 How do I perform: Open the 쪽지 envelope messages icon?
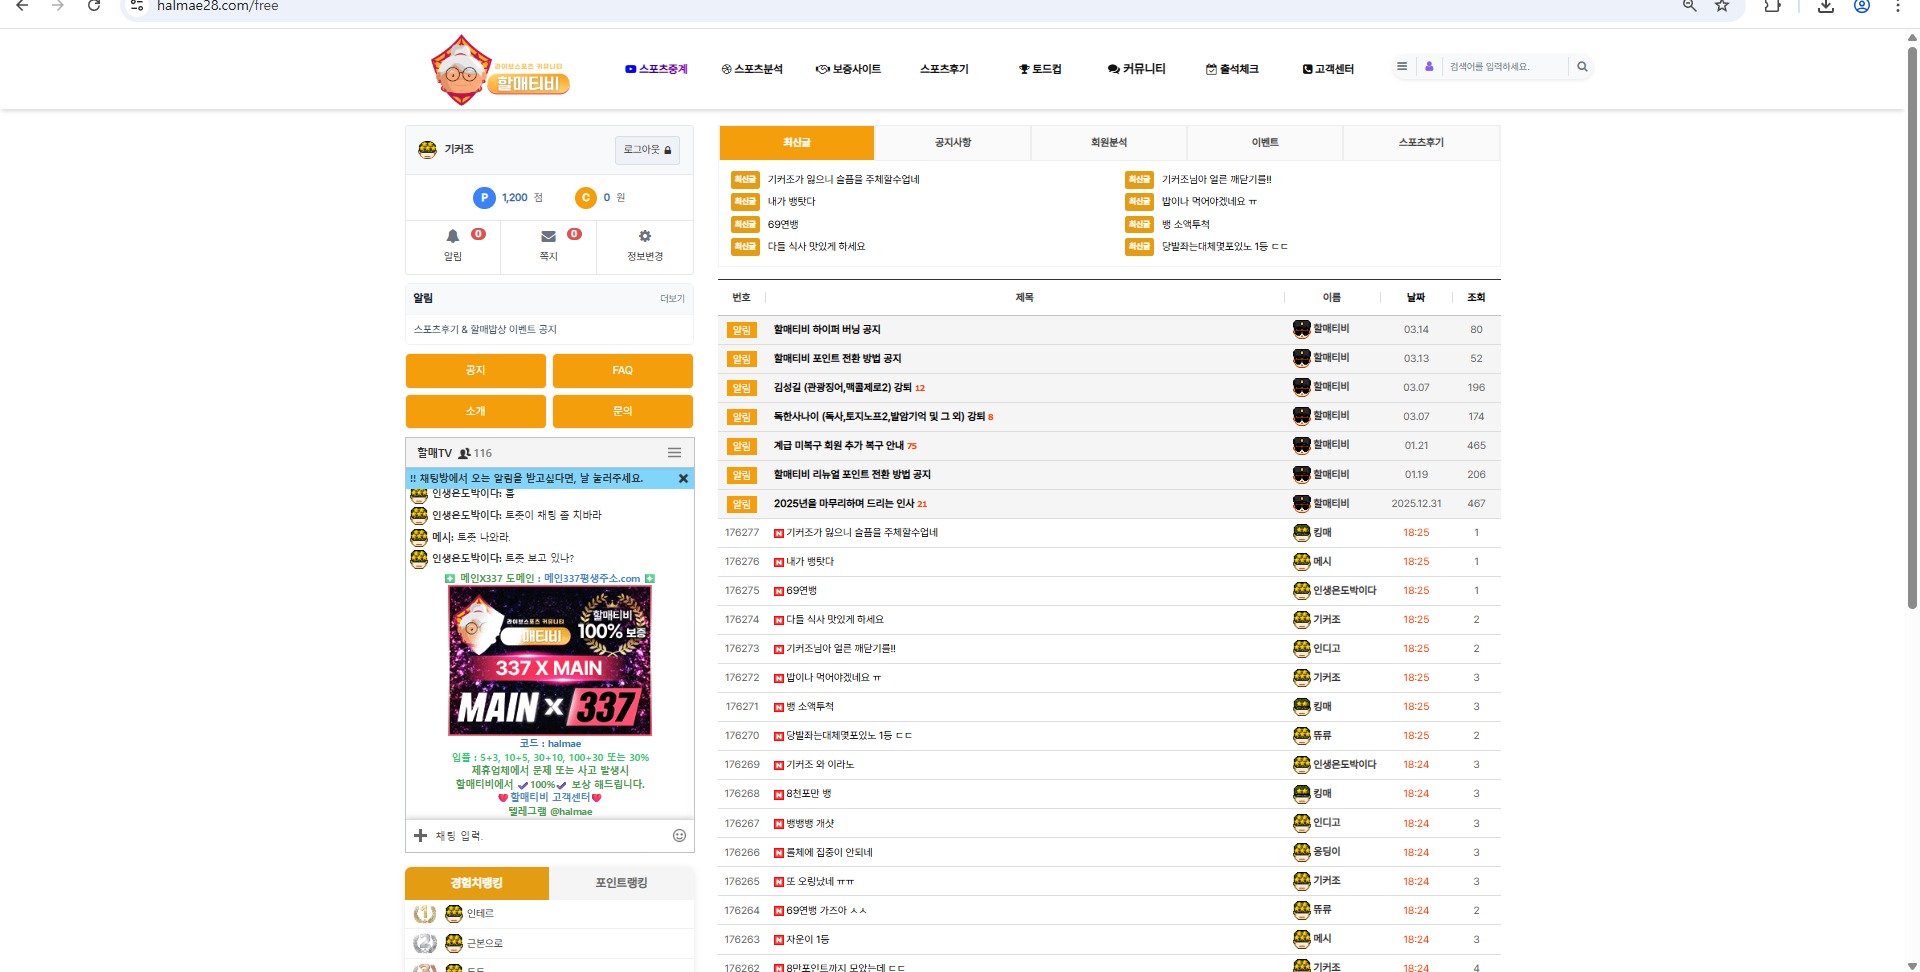[x=548, y=237]
